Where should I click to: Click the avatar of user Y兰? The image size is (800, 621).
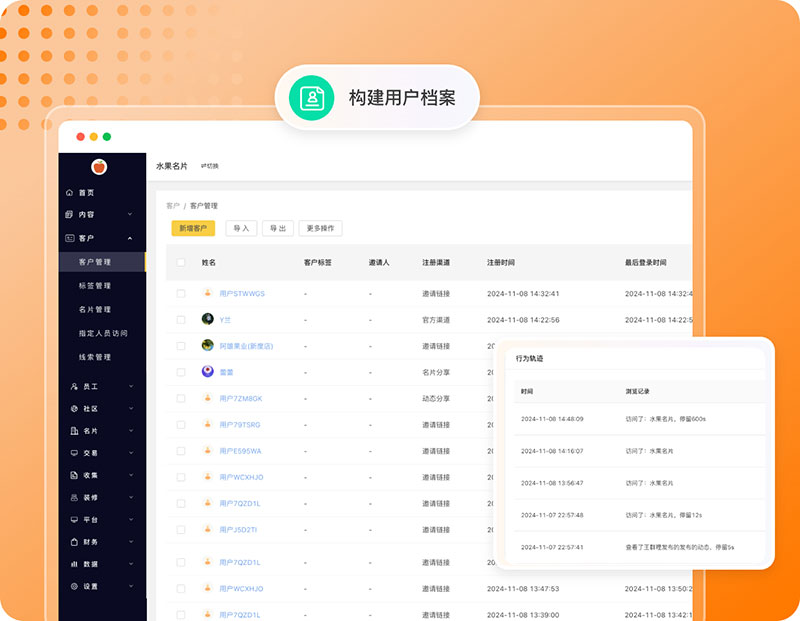tap(207, 319)
